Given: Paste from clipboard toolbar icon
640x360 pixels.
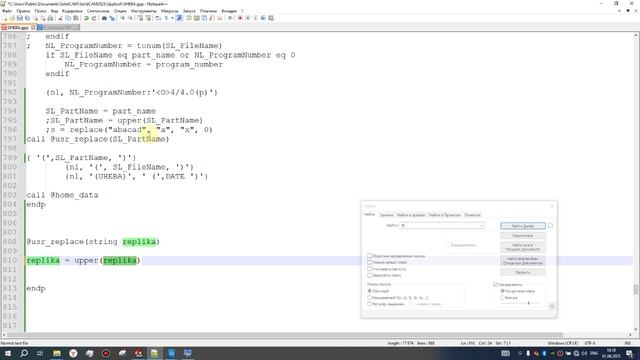Looking at the screenshot, I should (76, 18).
